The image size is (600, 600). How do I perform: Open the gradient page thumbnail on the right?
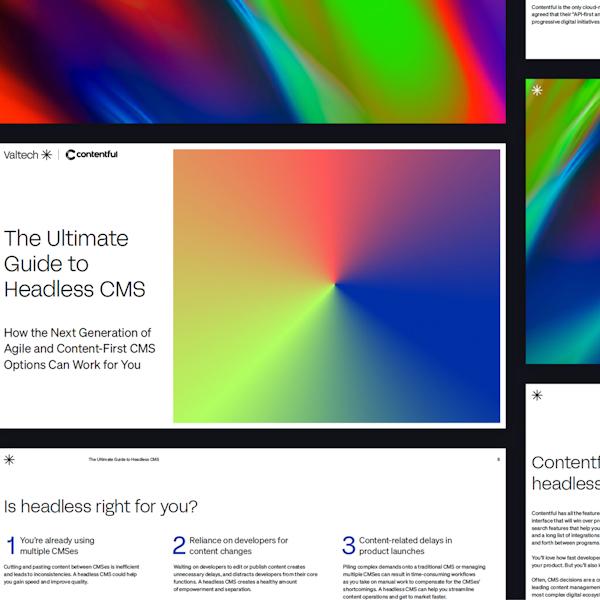[x=563, y=180]
